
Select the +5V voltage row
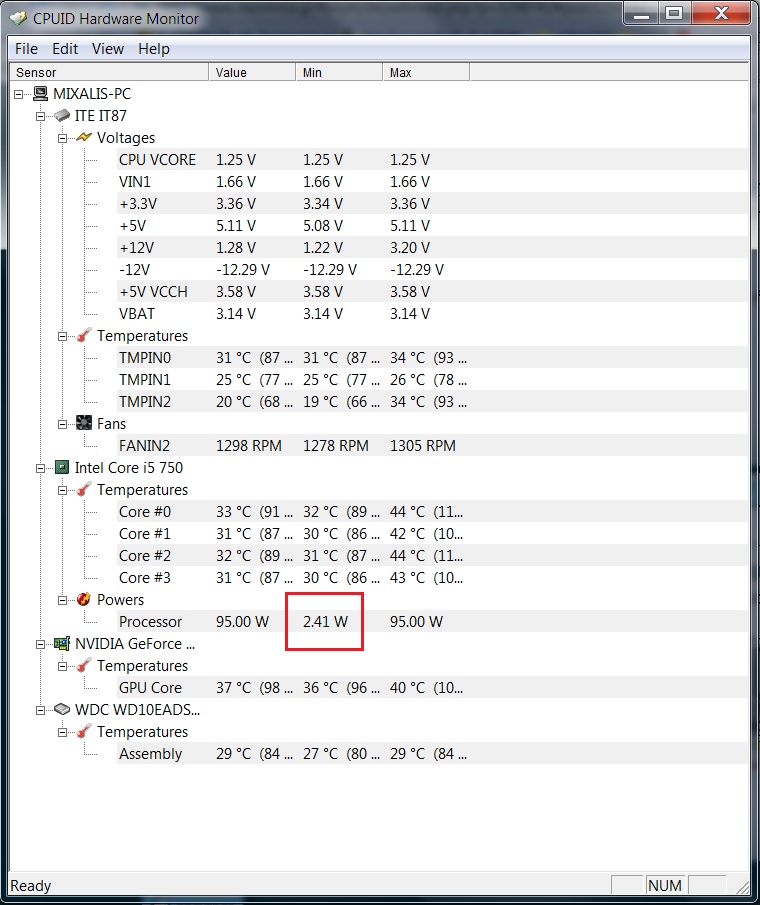[432, 225]
